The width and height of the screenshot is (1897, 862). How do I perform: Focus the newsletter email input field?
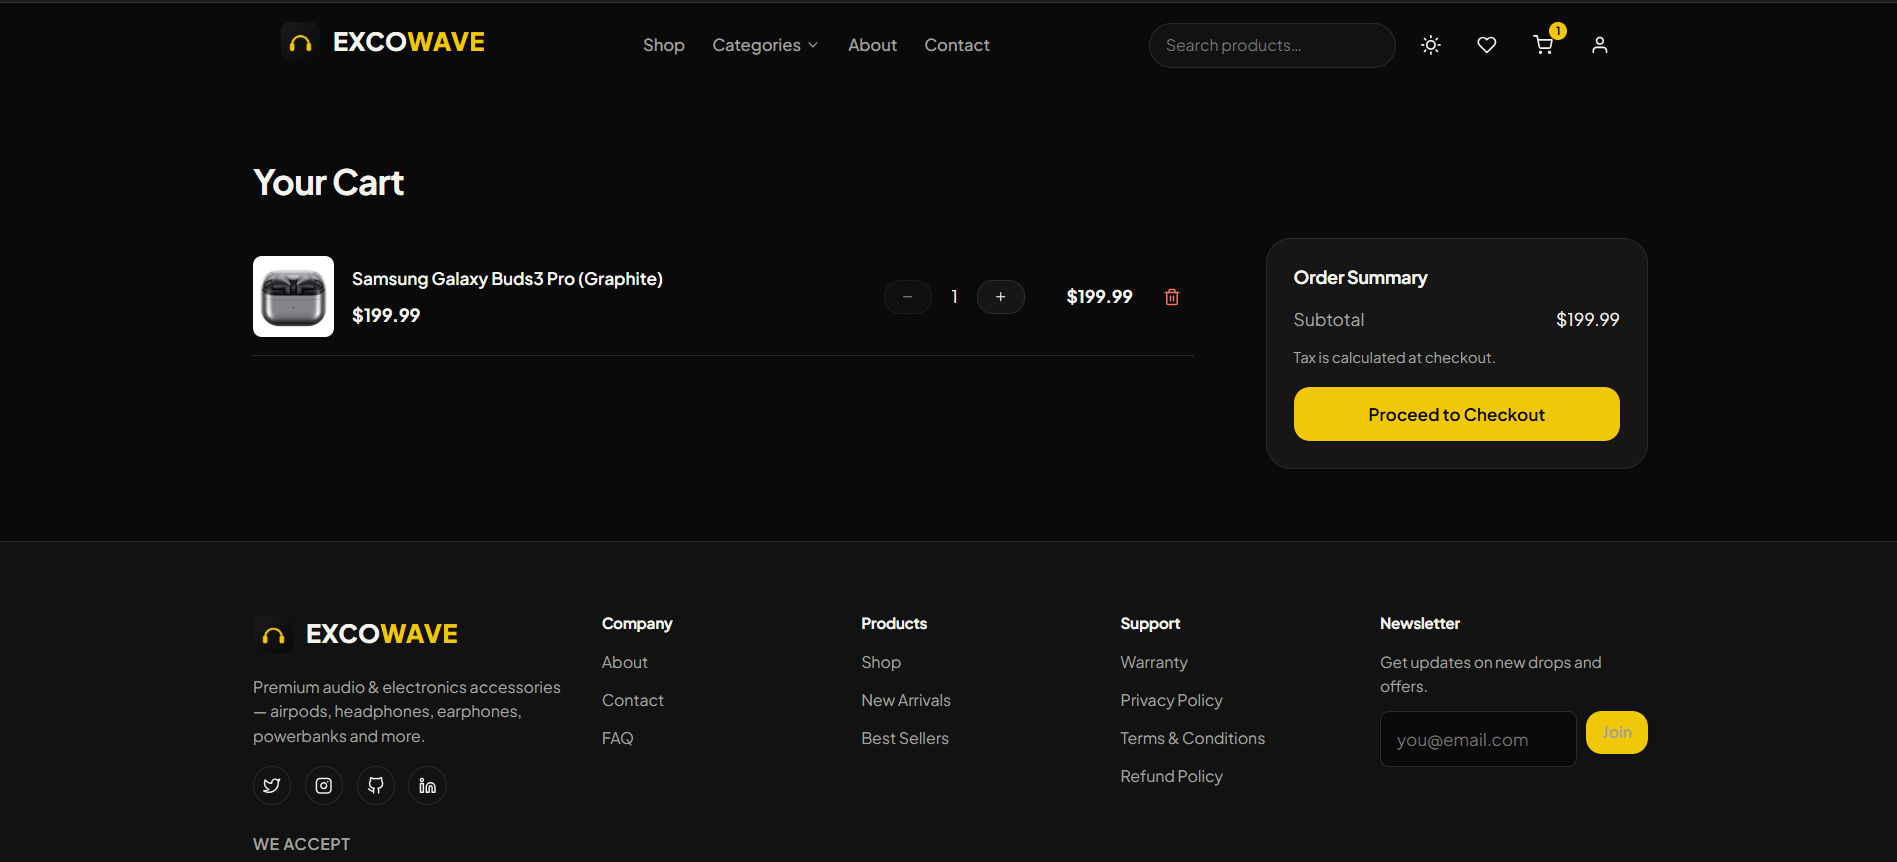(x=1478, y=739)
